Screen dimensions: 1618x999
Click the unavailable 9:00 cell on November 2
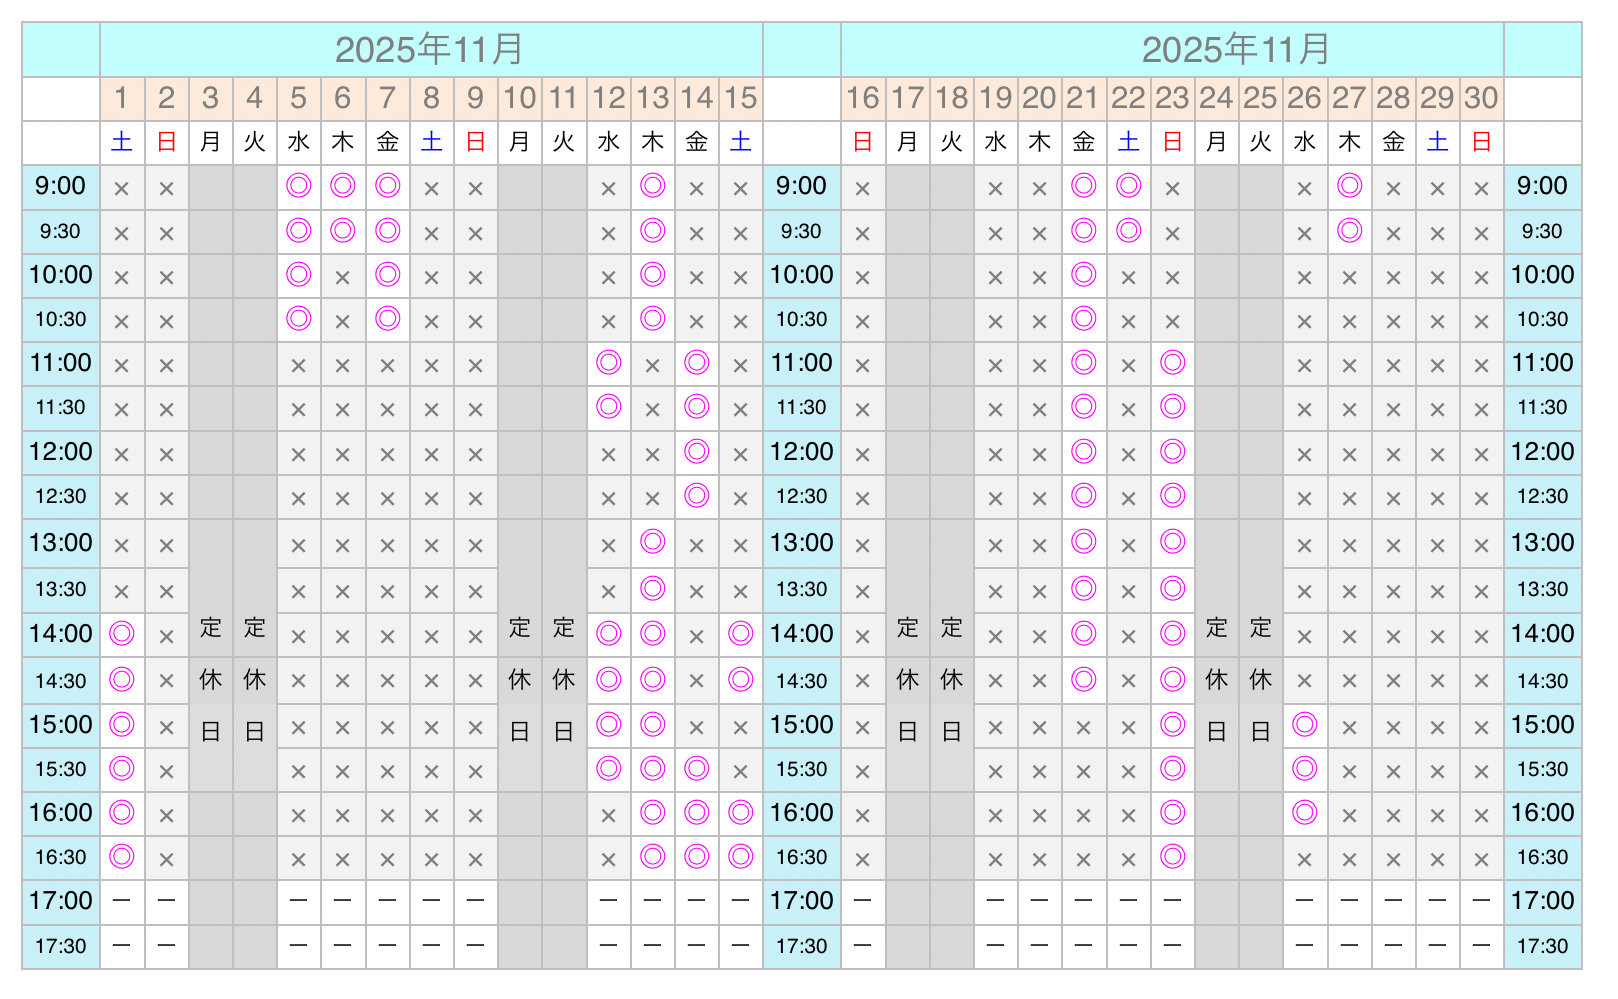(x=166, y=187)
